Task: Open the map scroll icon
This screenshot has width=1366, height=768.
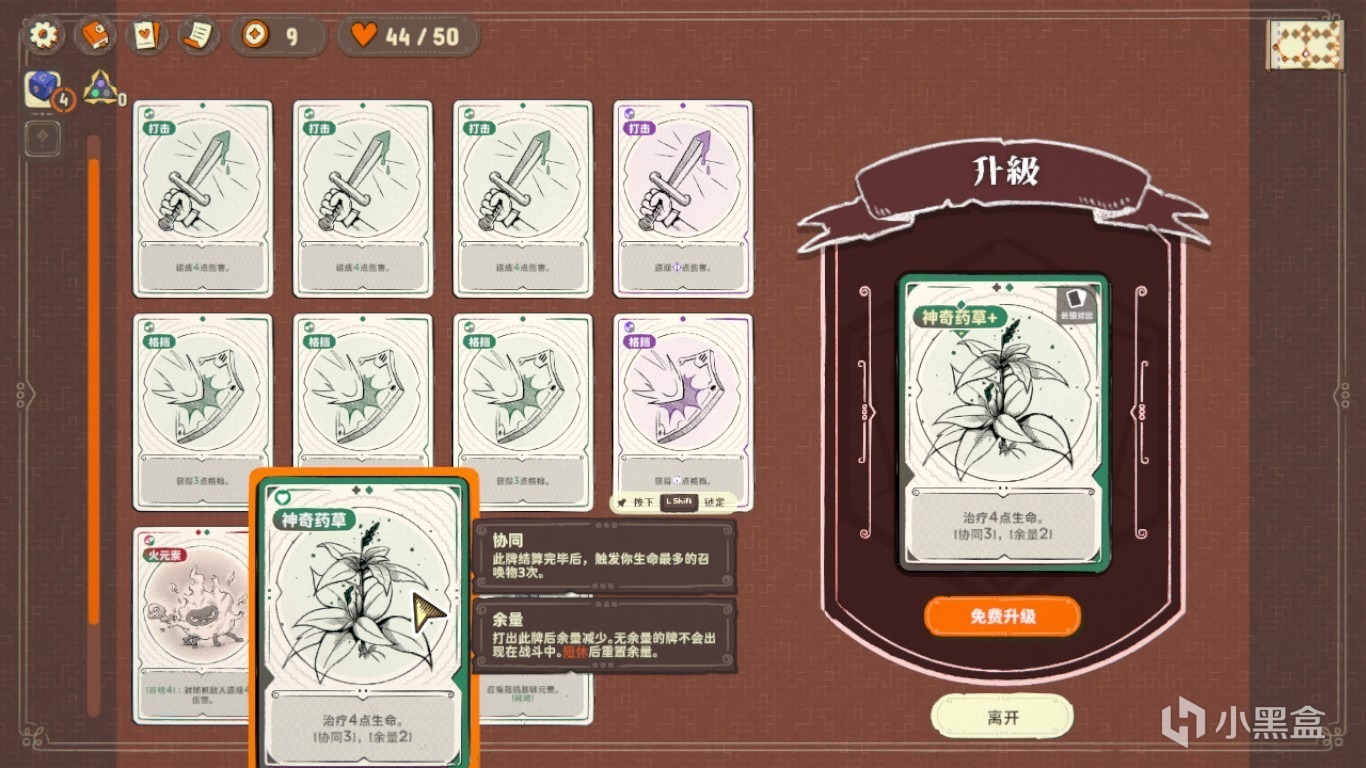Action: 1304,45
